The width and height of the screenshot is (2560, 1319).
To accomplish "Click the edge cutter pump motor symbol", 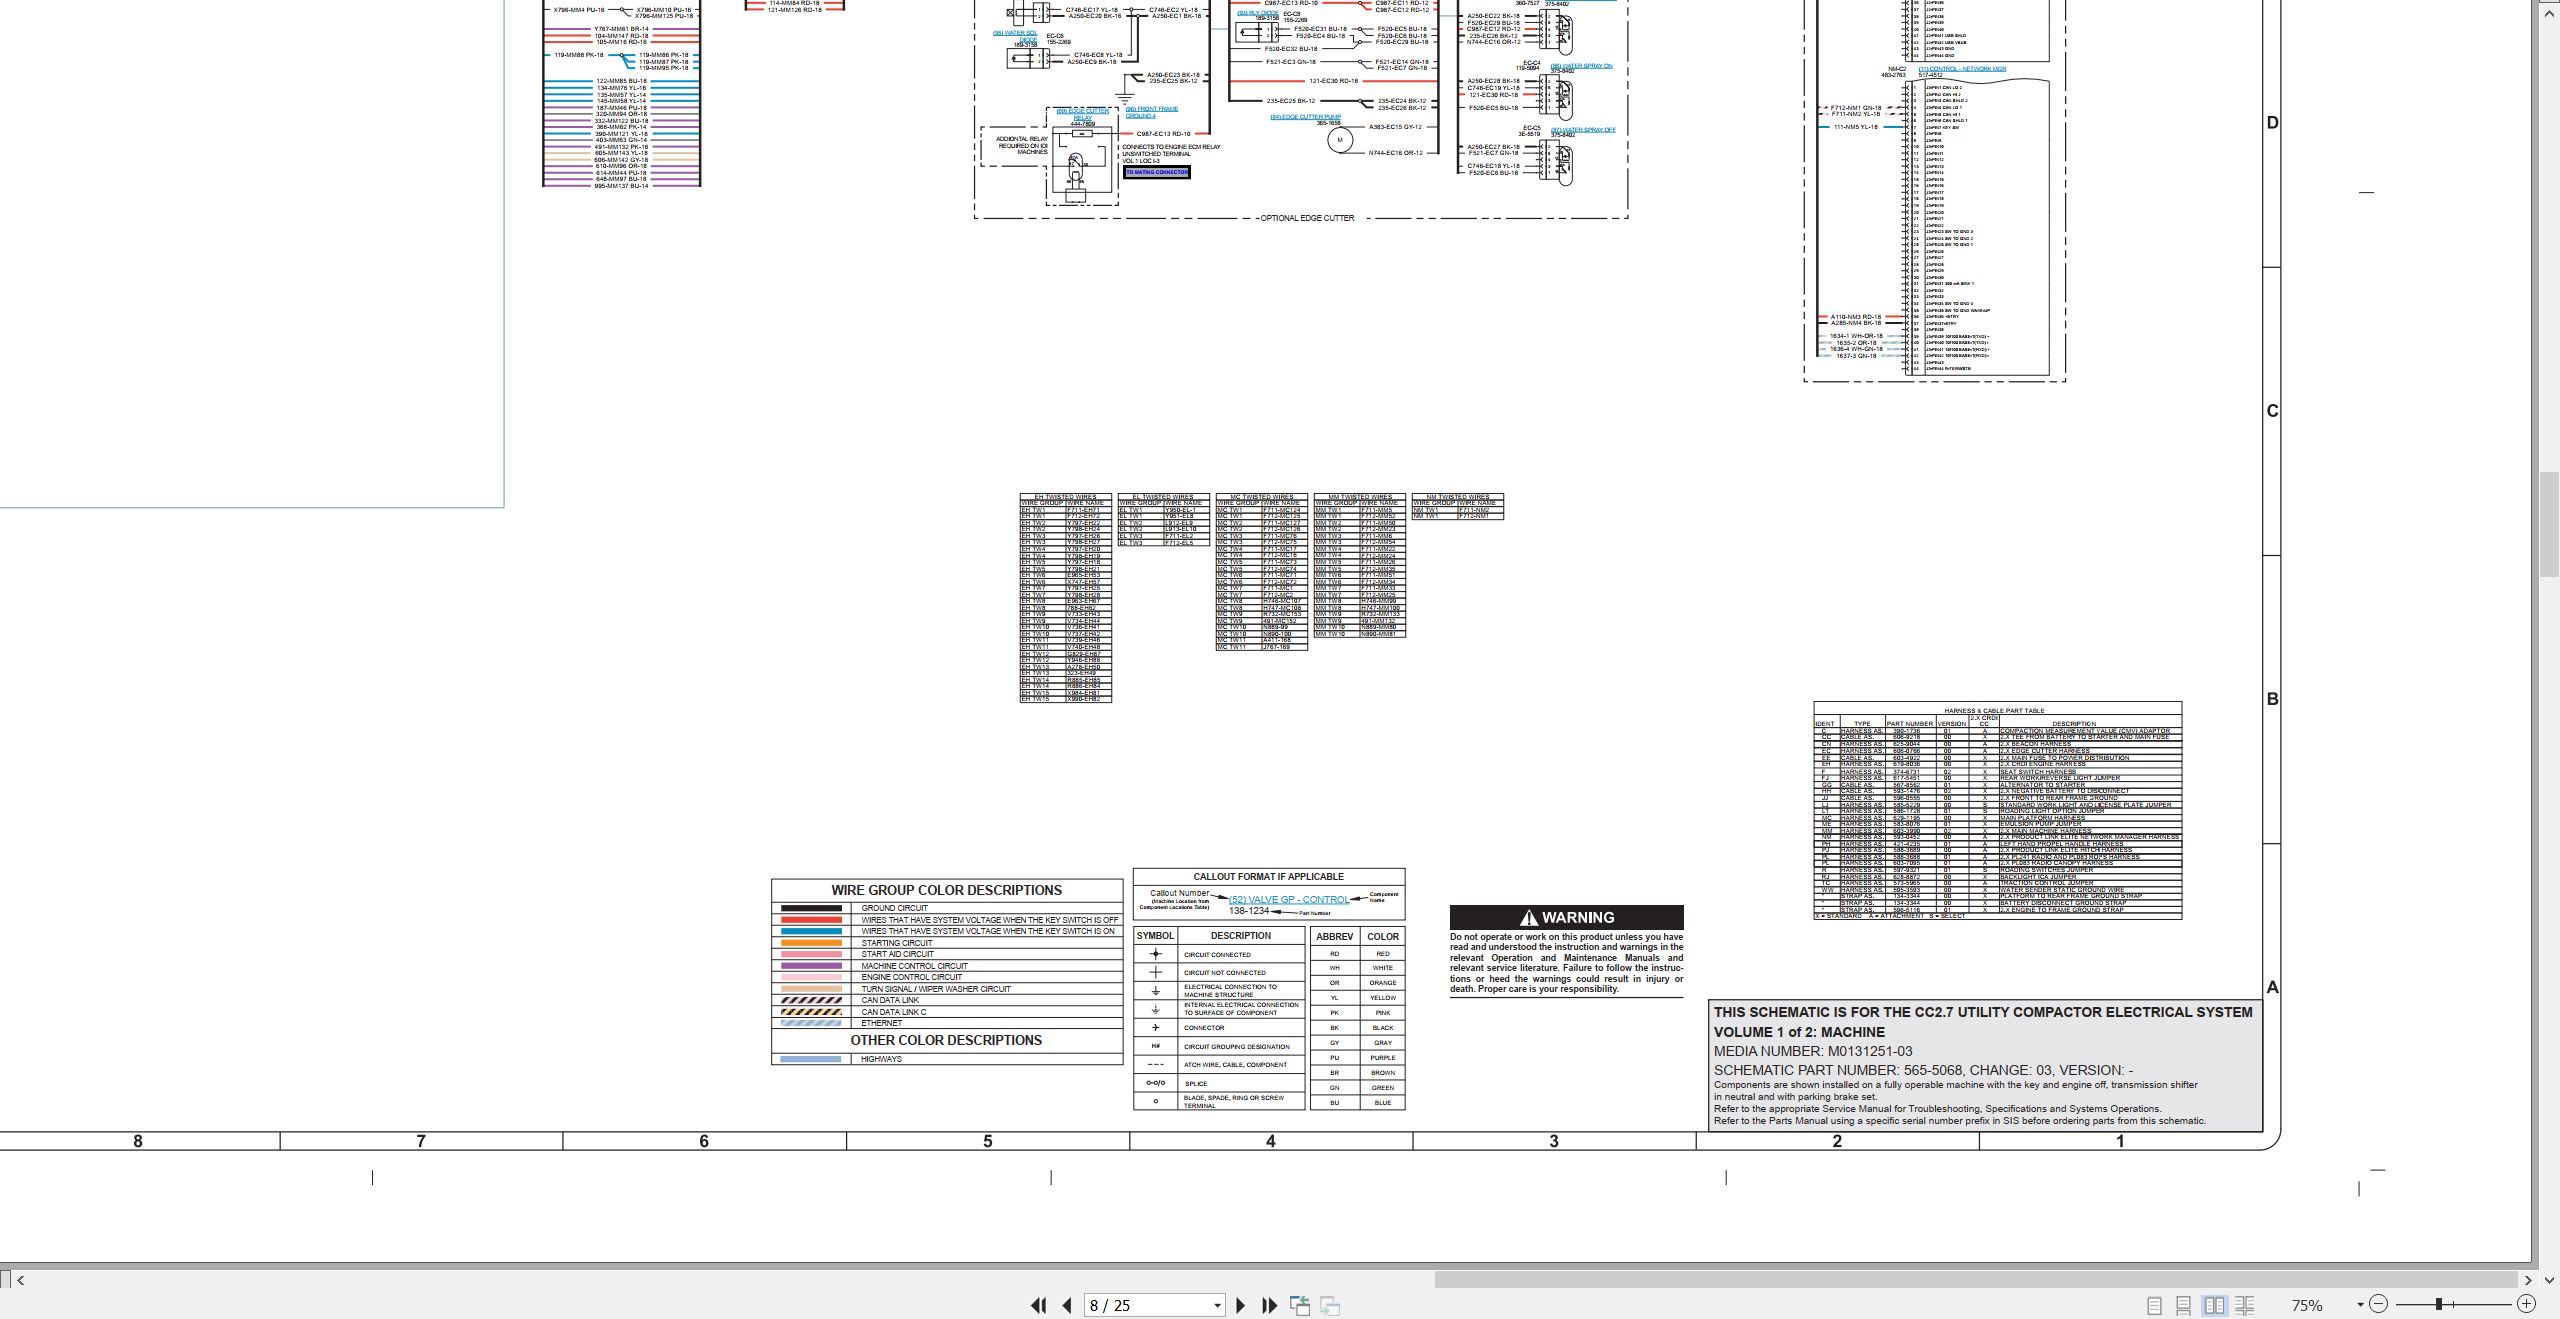I will tap(1340, 140).
